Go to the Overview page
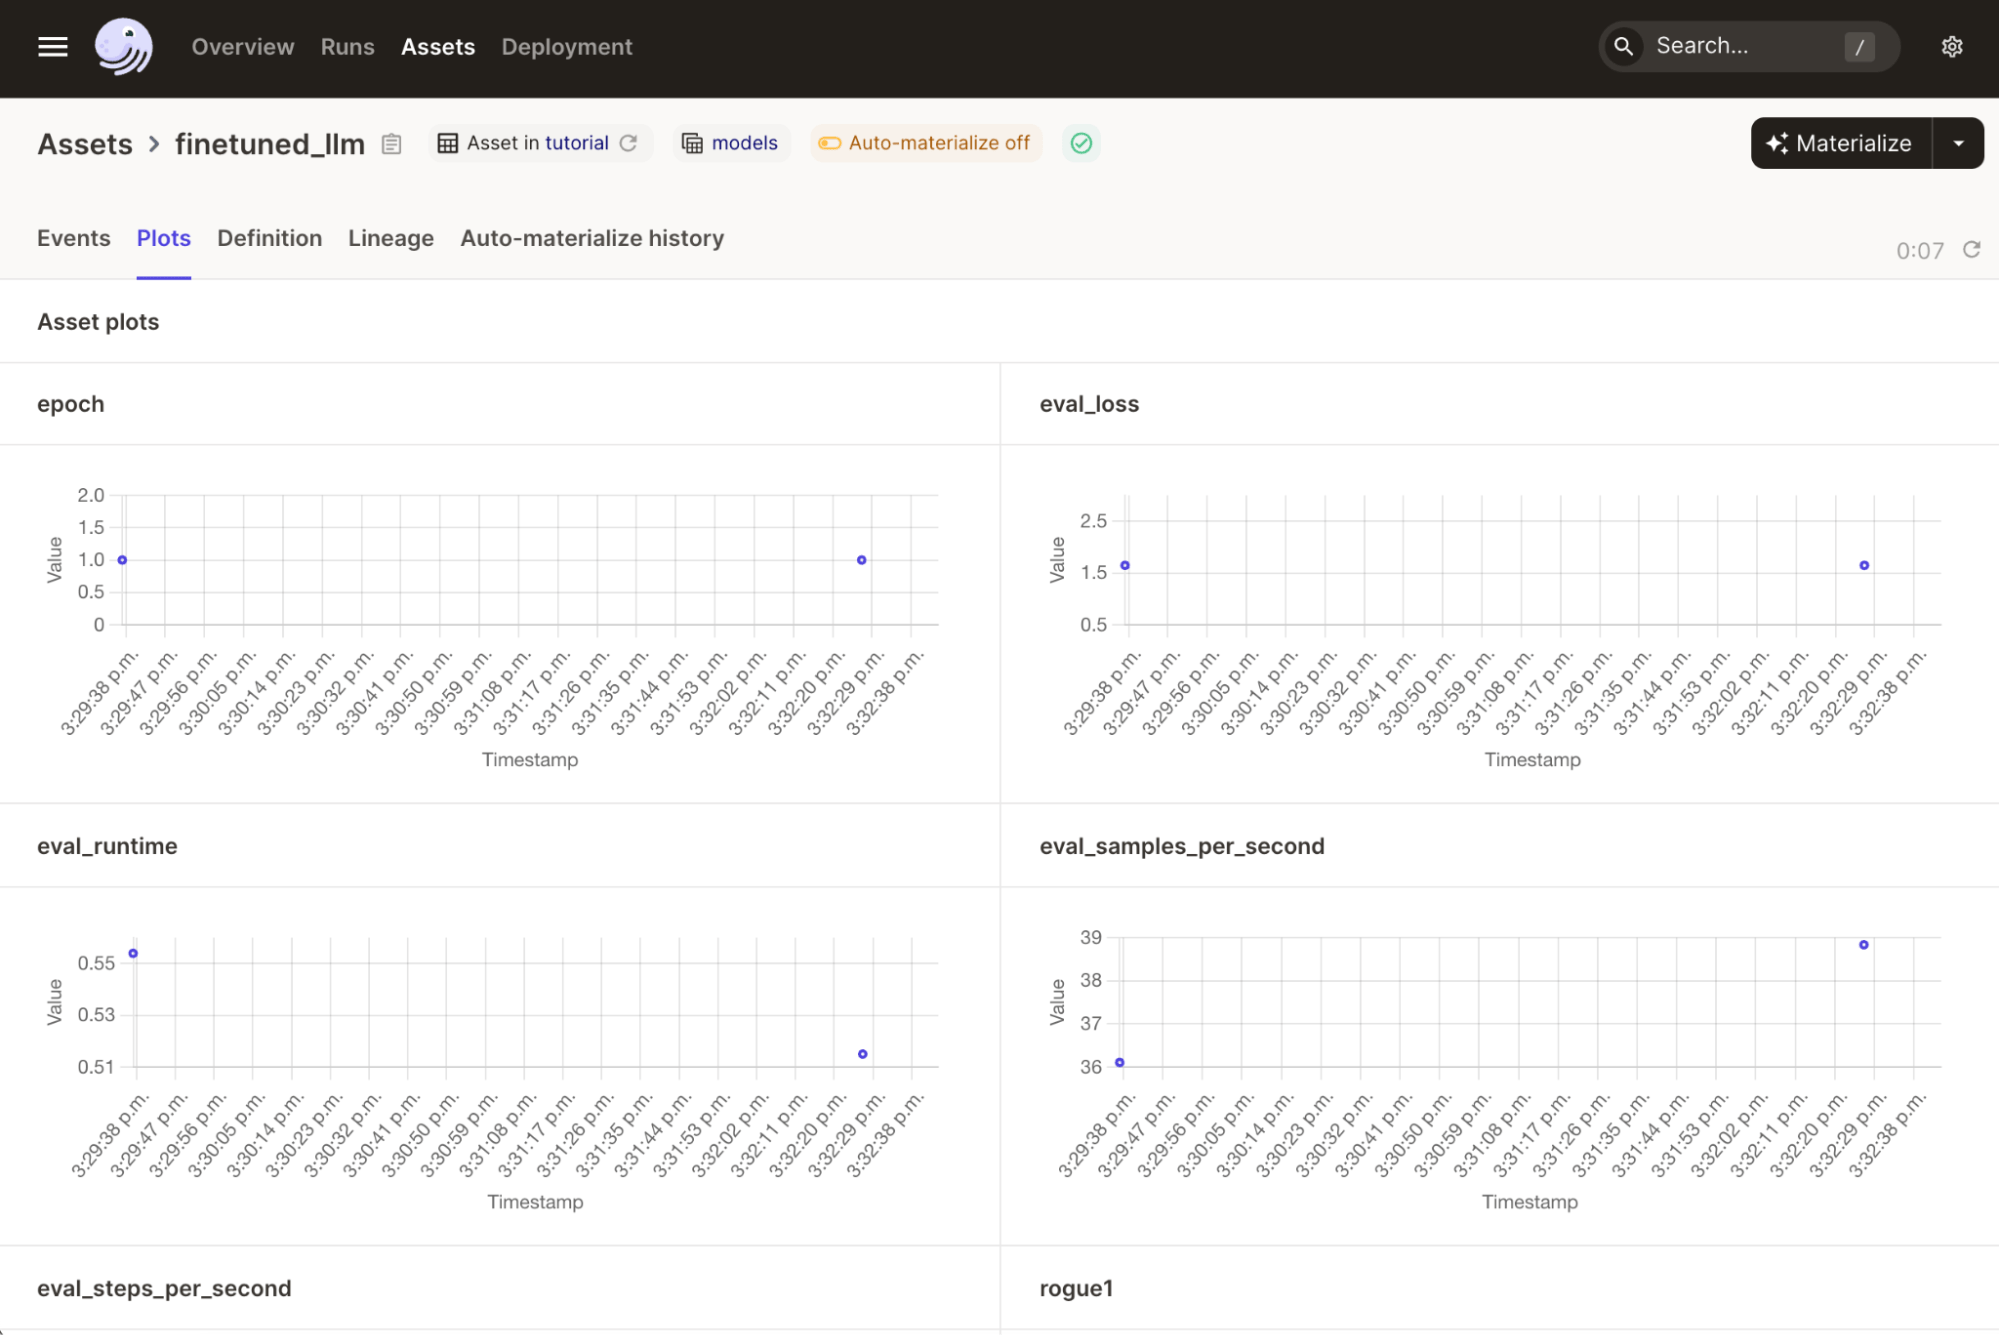 (x=243, y=47)
